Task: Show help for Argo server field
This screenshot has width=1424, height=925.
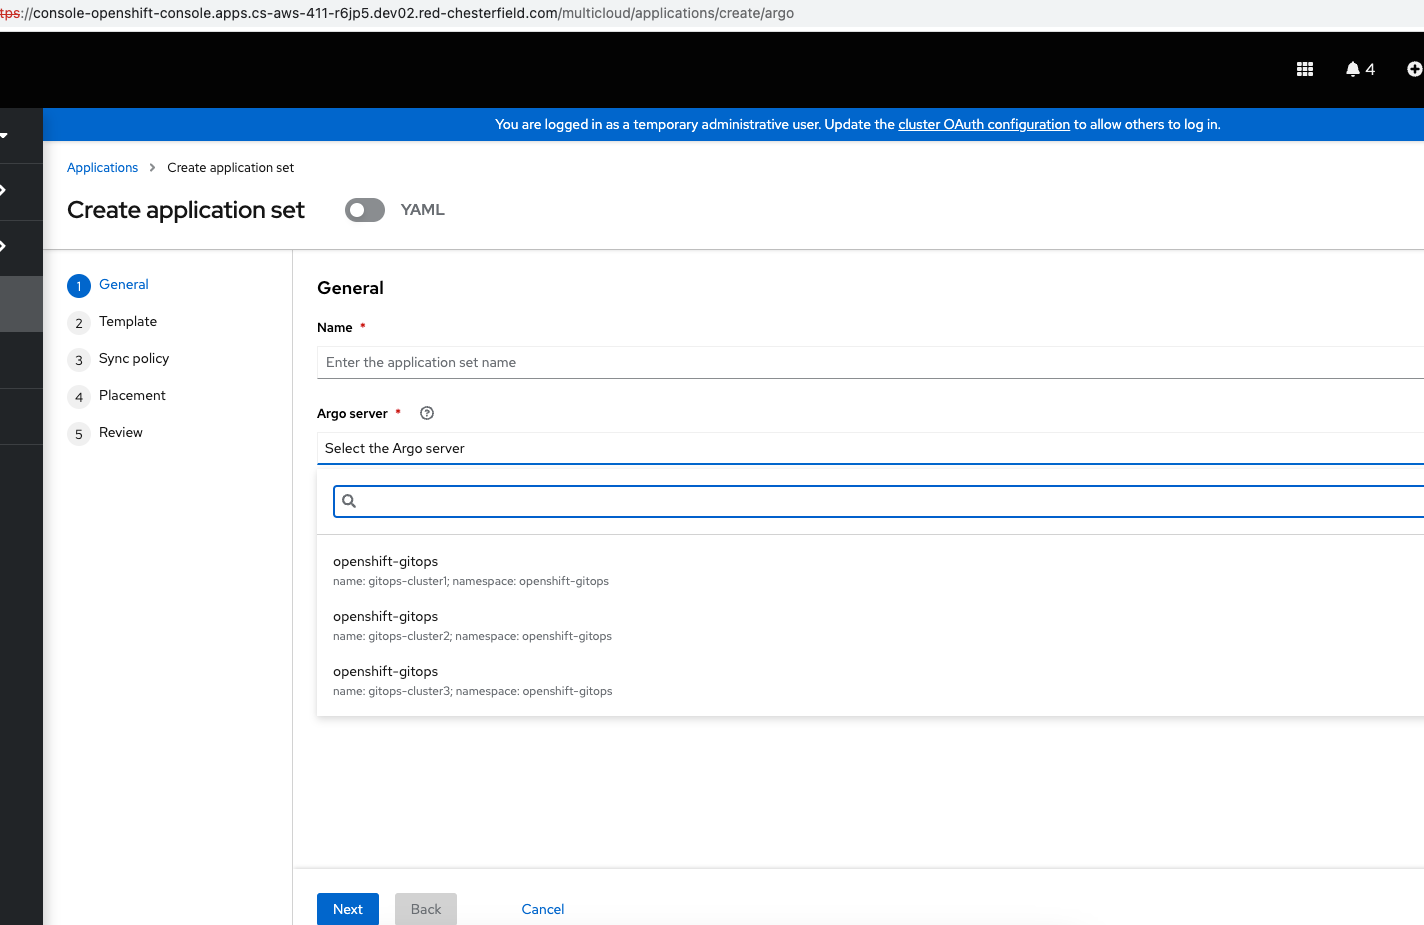Action: pos(427,413)
